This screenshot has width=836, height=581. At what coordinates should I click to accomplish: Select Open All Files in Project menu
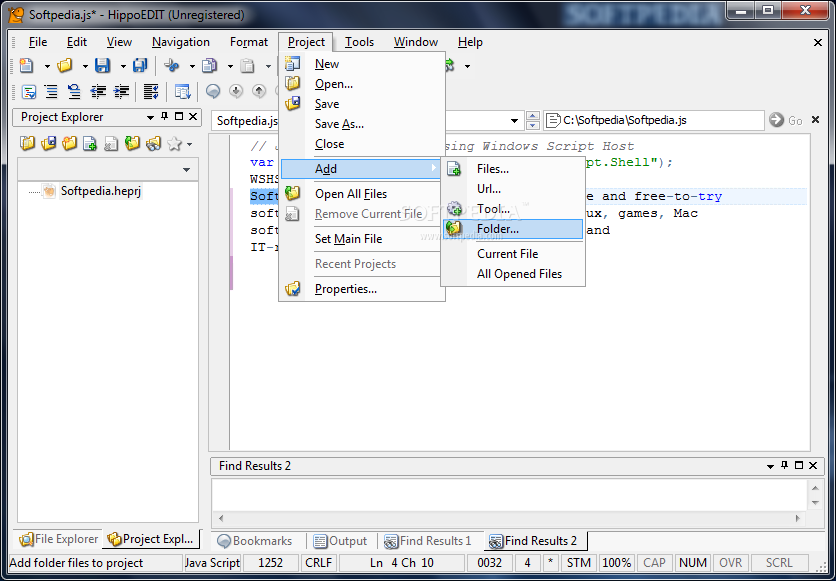click(361, 194)
